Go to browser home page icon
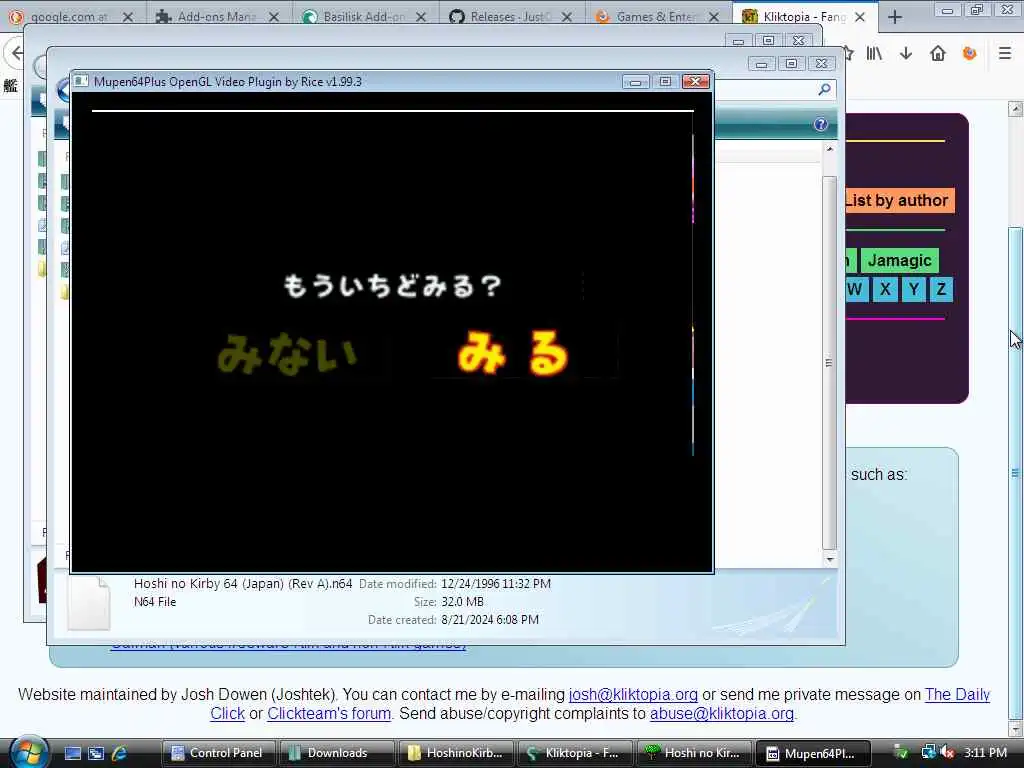The width and height of the screenshot is (1024, 768). (x=938, y=54)
